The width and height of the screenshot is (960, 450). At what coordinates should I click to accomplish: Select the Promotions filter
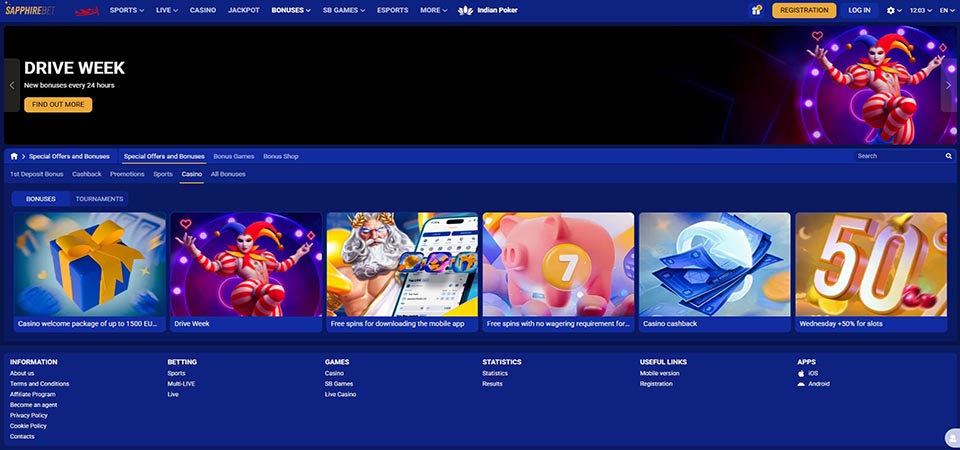[x=127, y=174]
